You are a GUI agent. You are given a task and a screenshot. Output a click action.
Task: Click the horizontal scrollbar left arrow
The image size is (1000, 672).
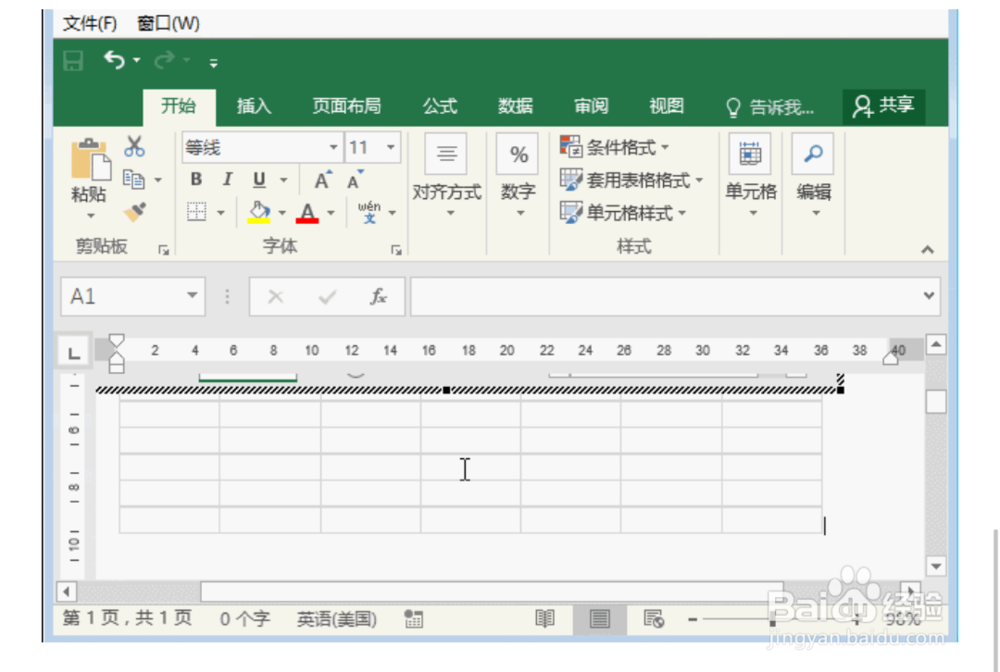(67, 591)
